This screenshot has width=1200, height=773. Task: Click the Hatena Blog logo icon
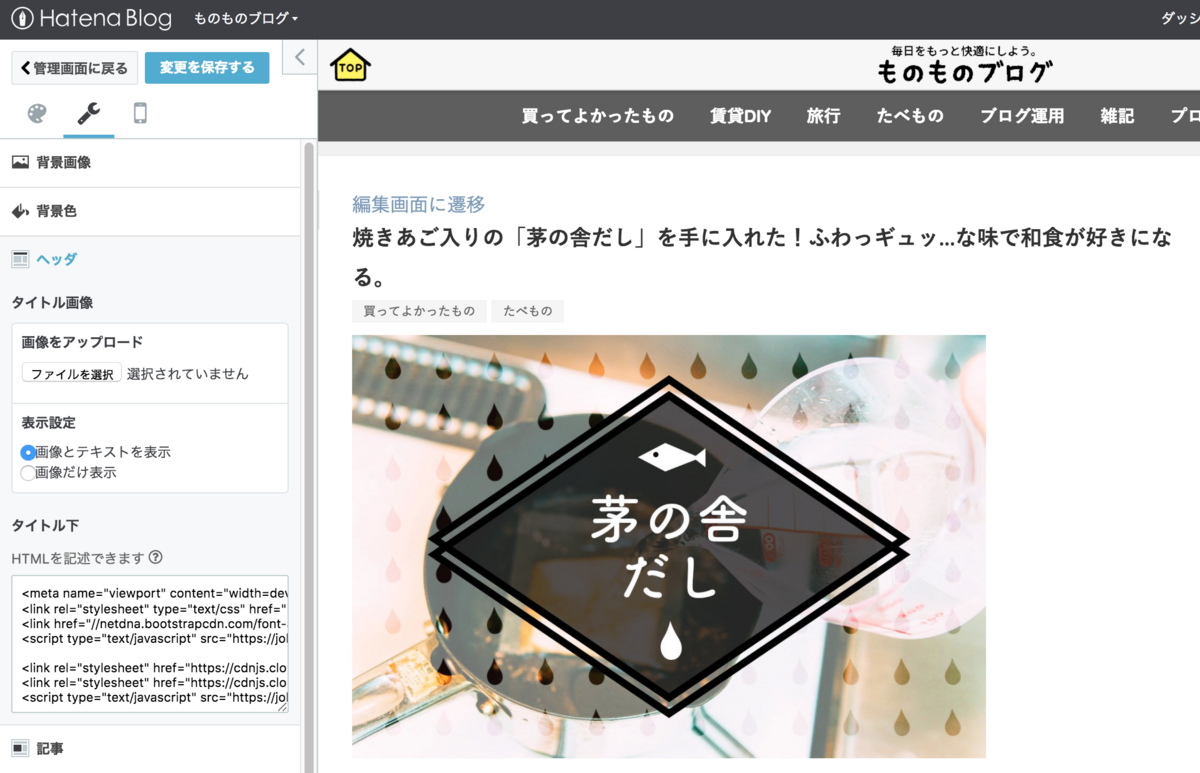[22, 19]
